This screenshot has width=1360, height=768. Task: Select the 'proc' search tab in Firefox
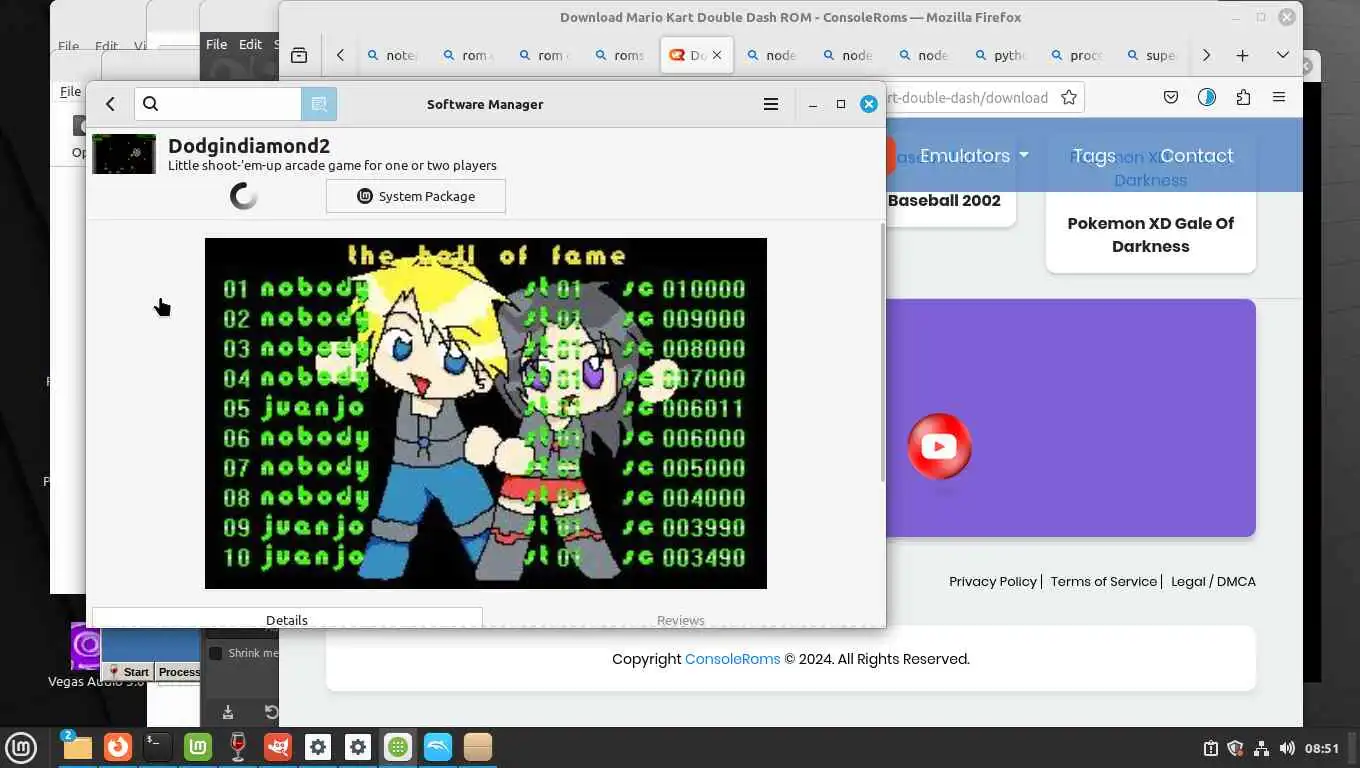(x=1076, y=55)
